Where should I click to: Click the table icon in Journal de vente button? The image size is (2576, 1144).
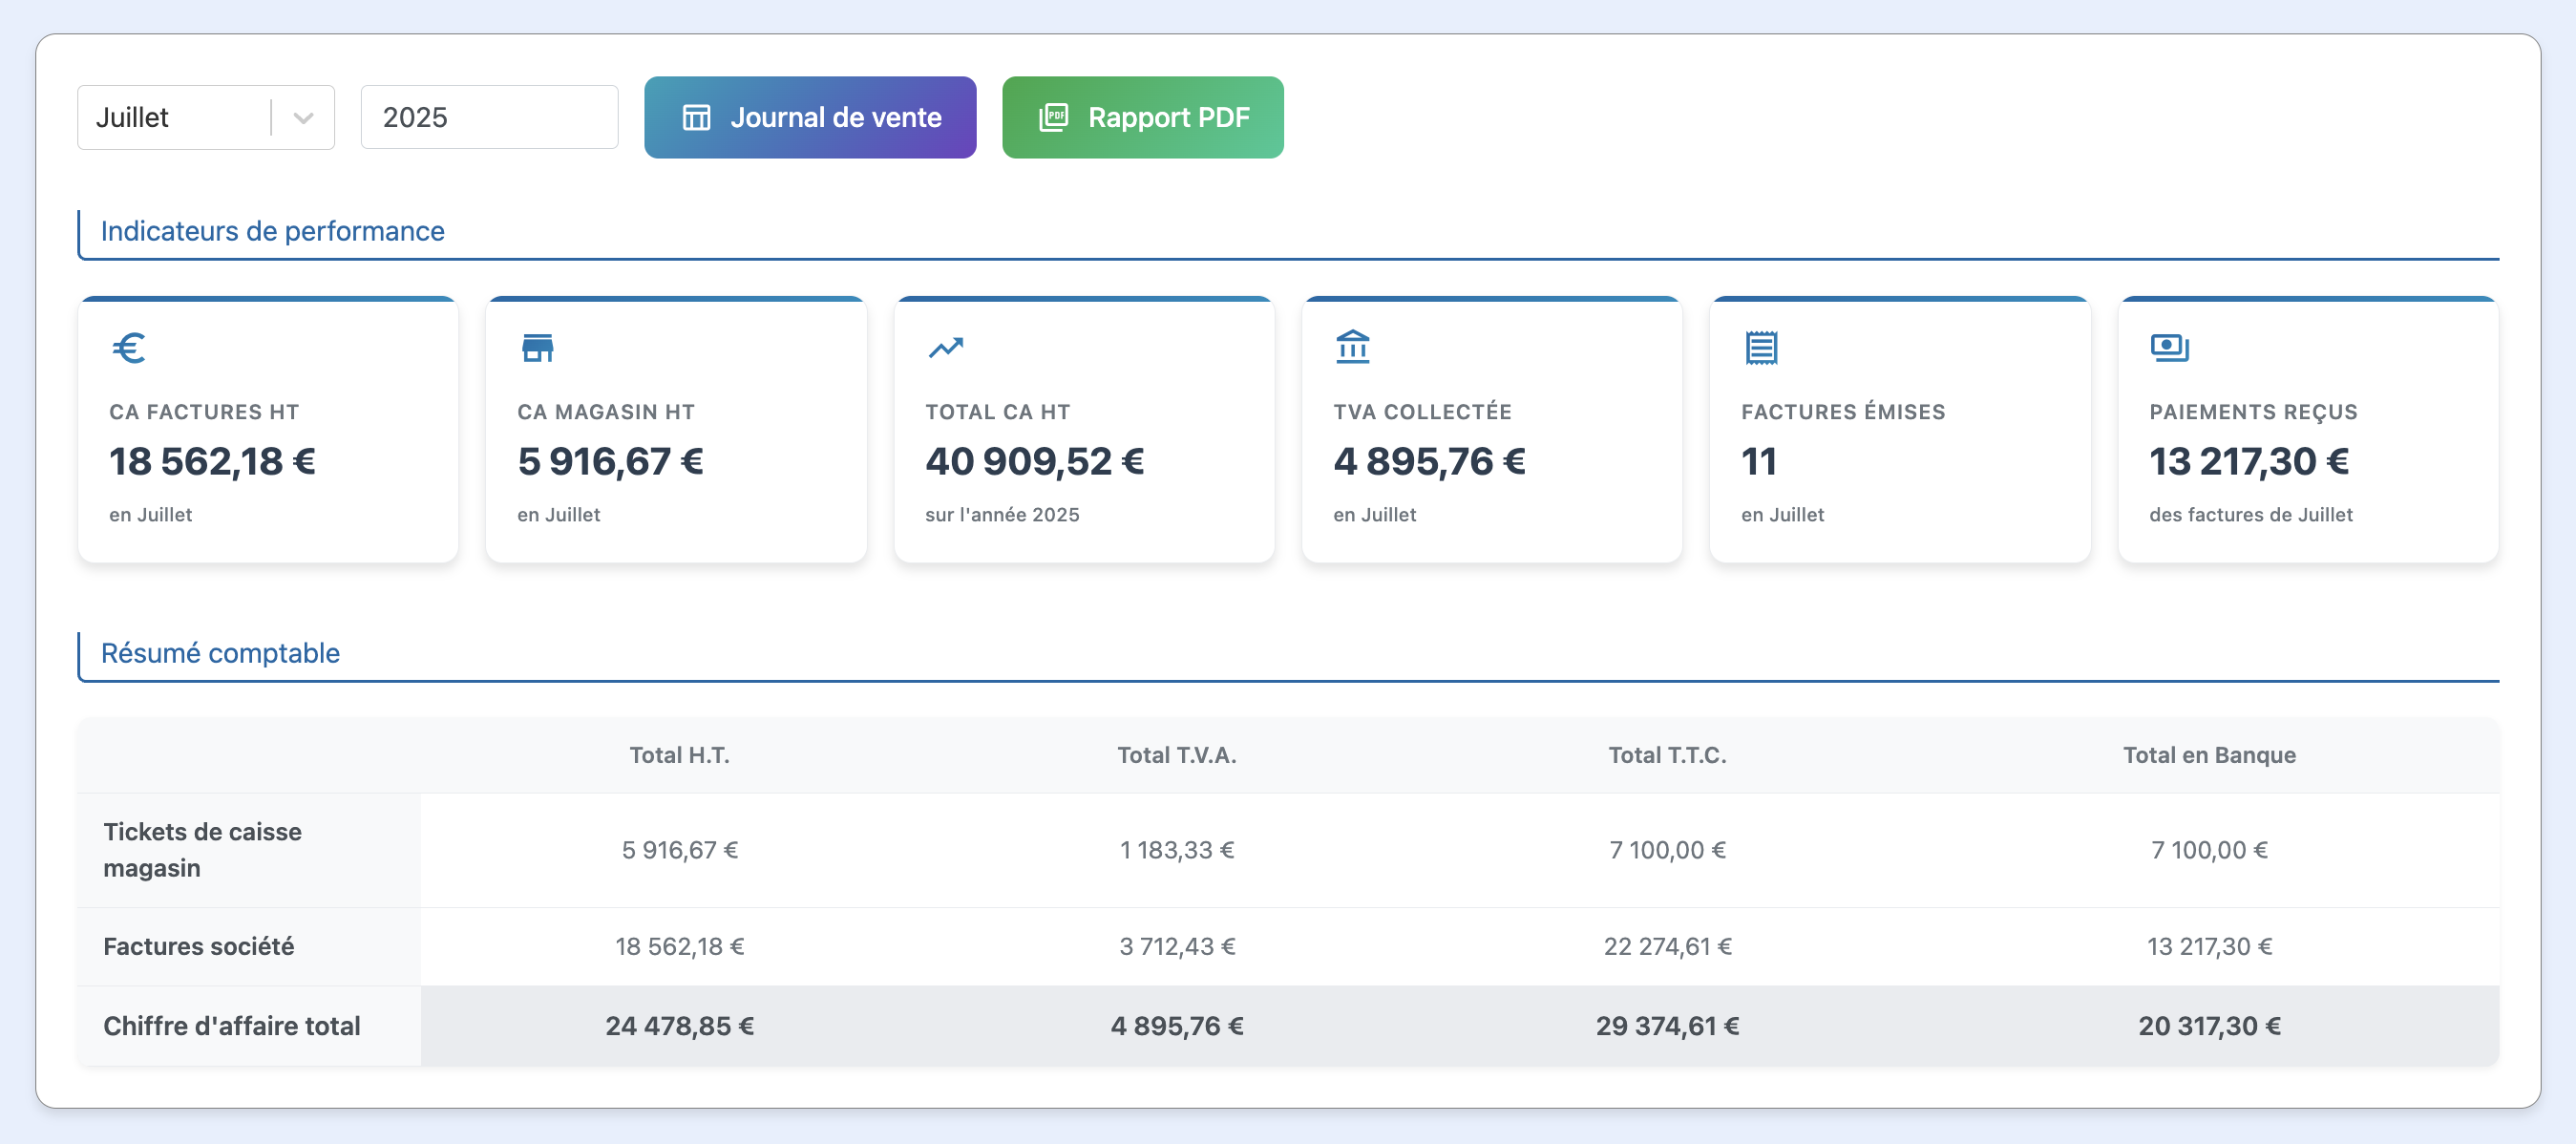click(696, 118)
